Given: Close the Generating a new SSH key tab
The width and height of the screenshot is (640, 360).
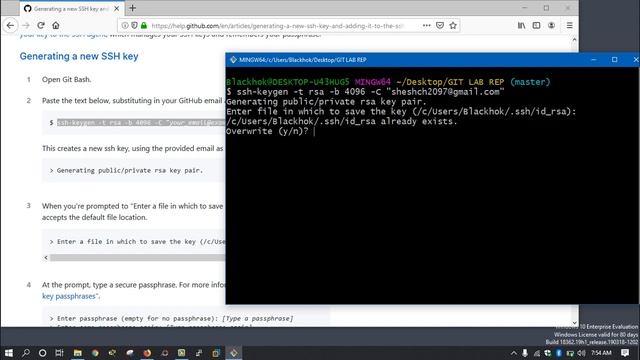Looking at the screenshot, I should pos(117,9).
